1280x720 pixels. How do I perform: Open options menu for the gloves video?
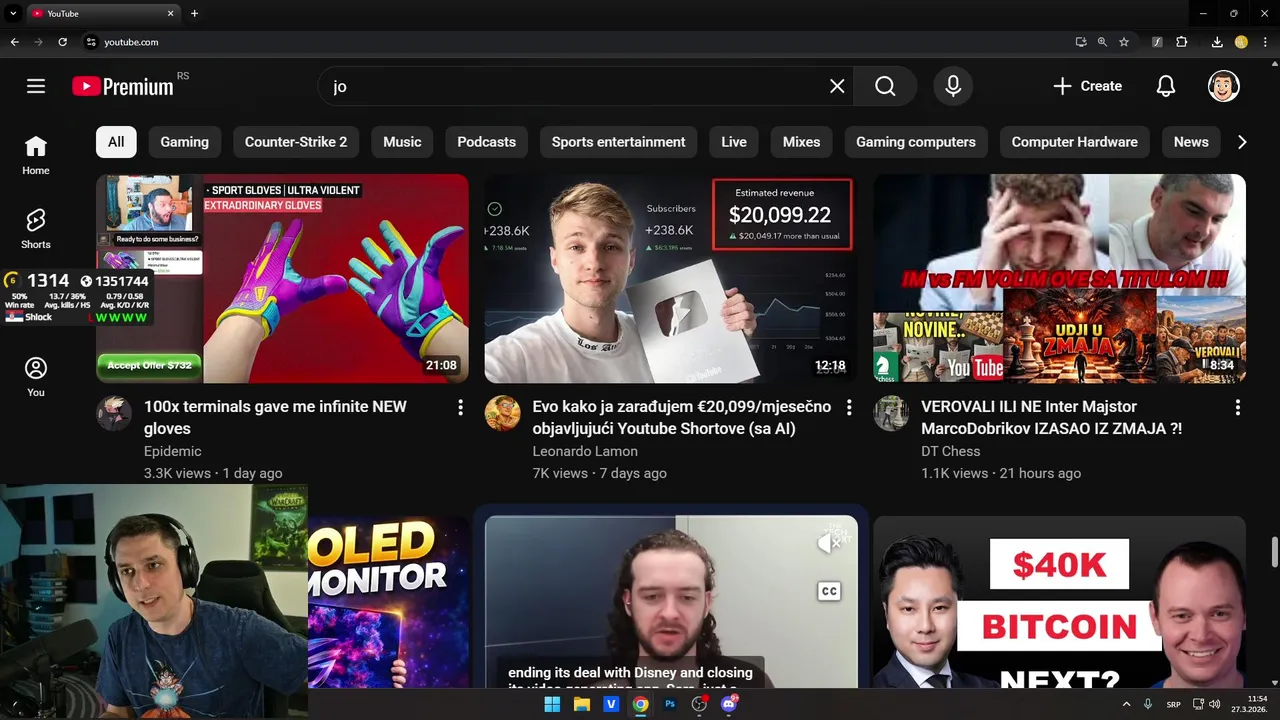click(460, 407)
